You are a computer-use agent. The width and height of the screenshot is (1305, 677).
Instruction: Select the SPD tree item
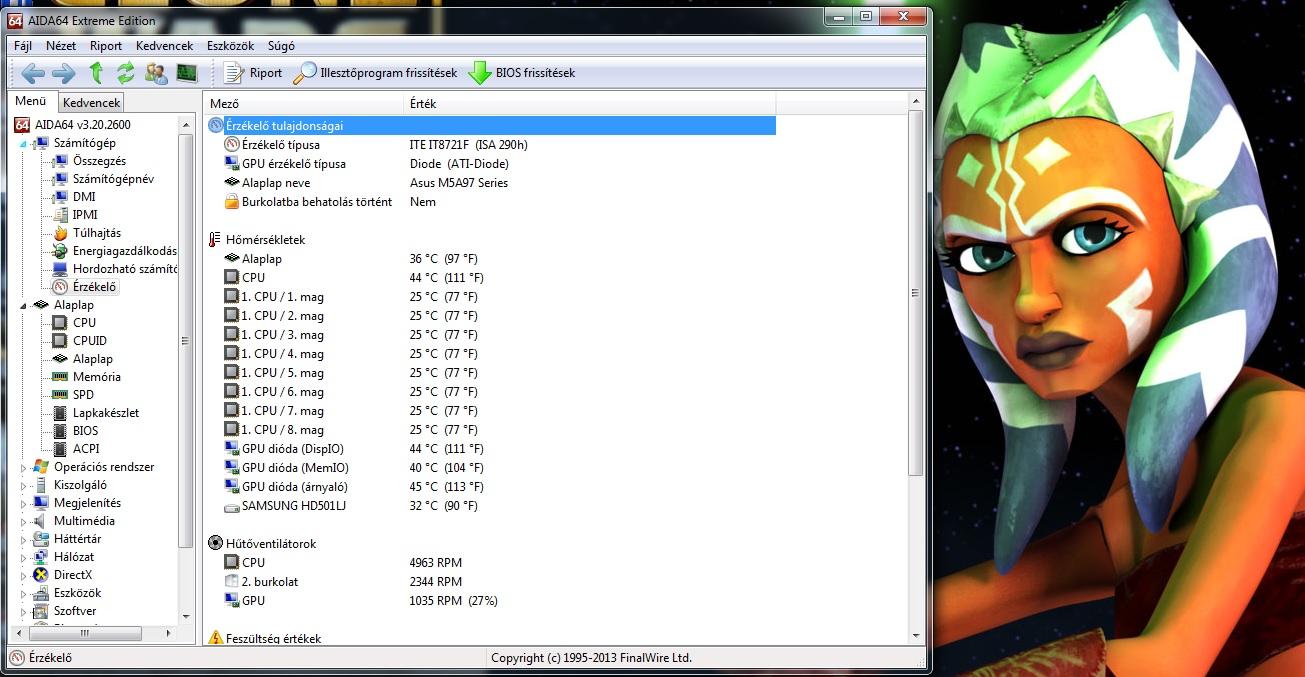click(84, 395)
